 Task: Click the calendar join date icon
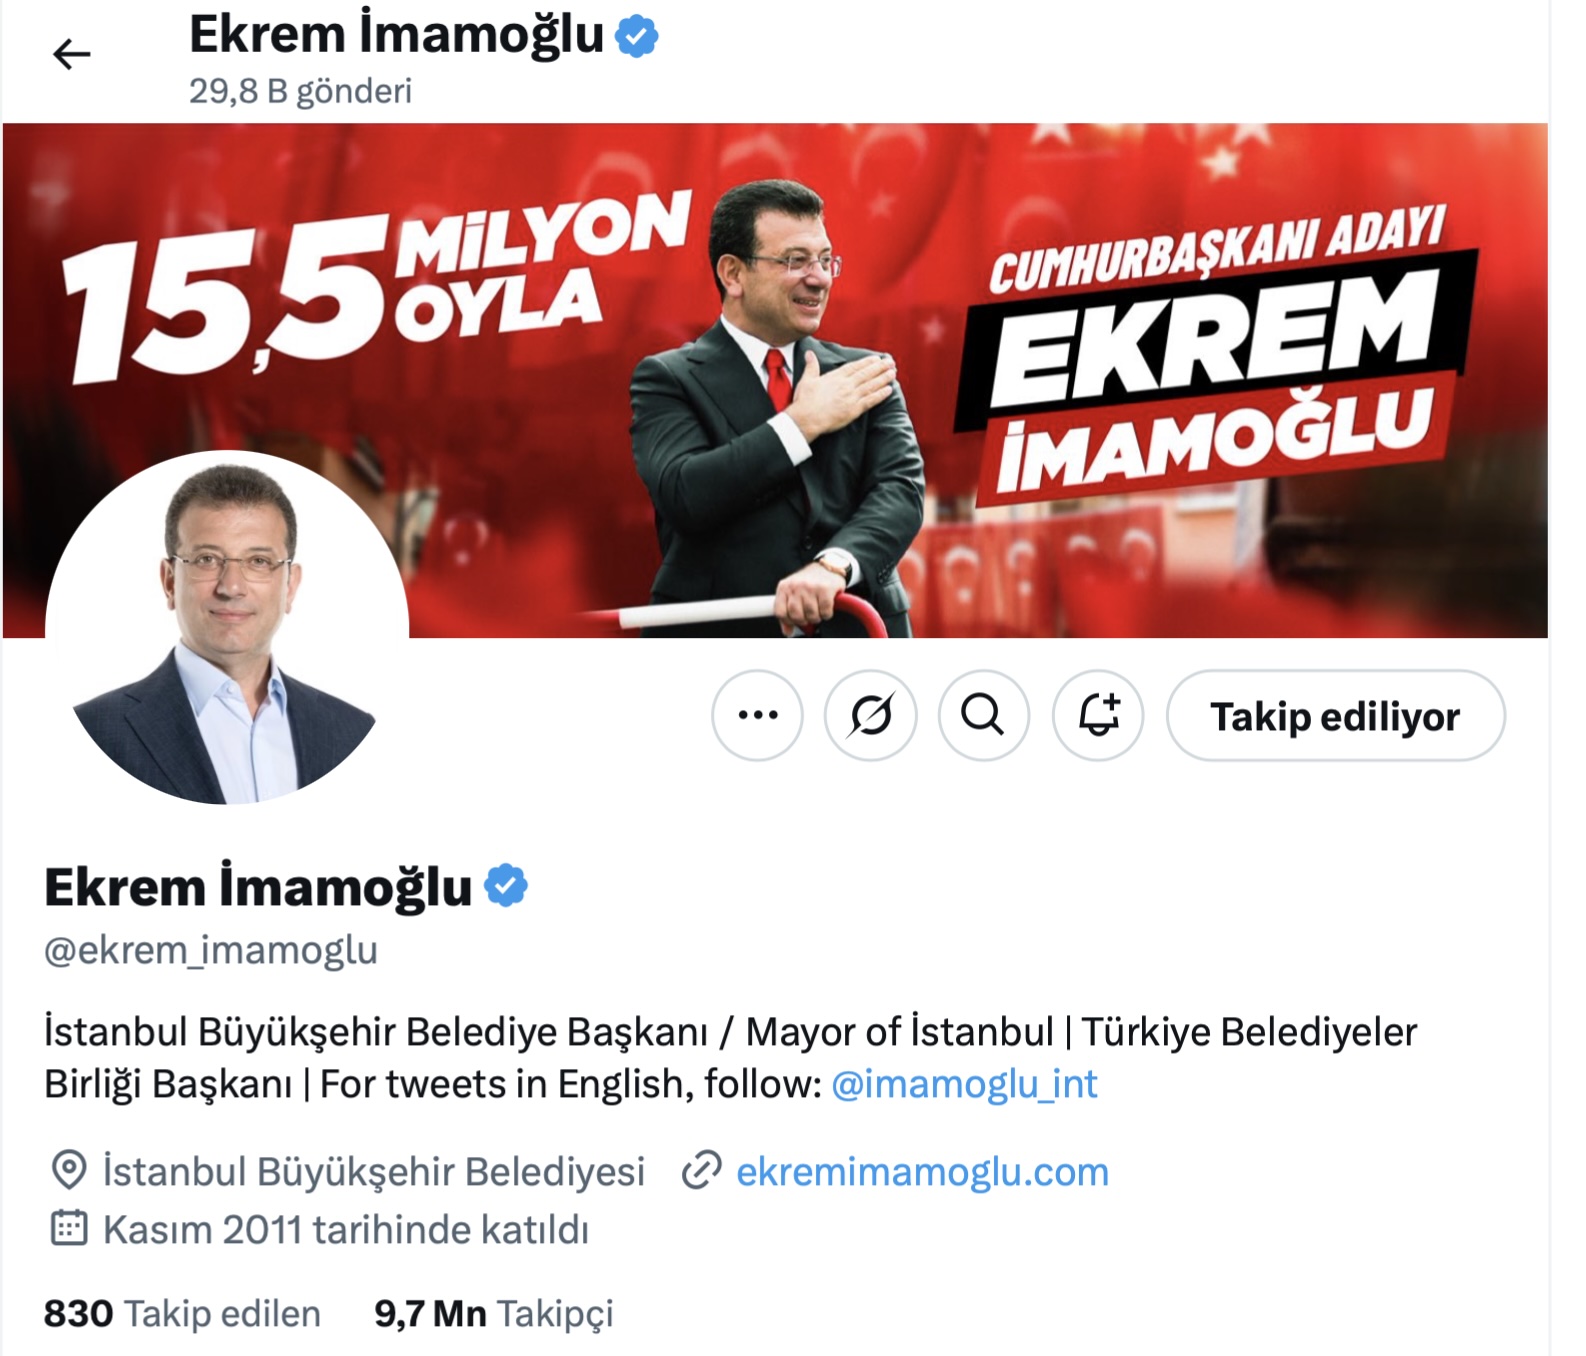point(69,1228)
